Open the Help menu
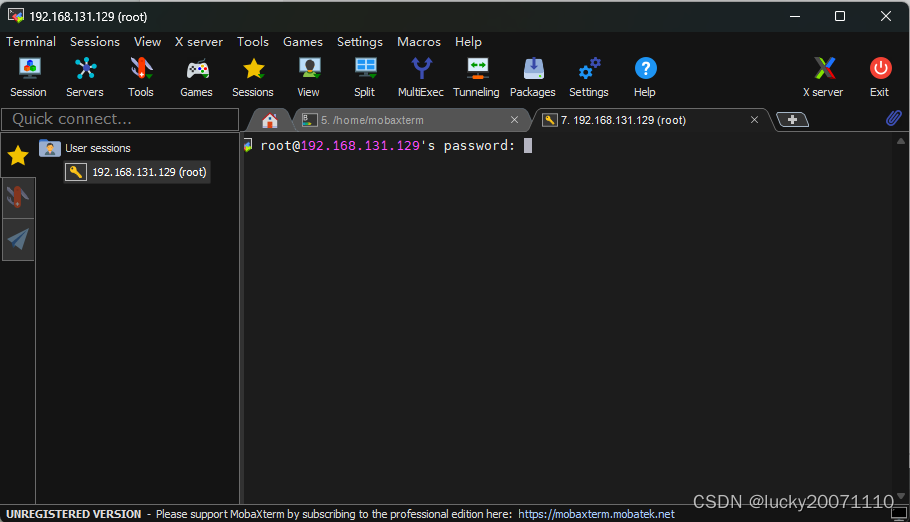Screen dimensions: 910x522 [468, 42]
